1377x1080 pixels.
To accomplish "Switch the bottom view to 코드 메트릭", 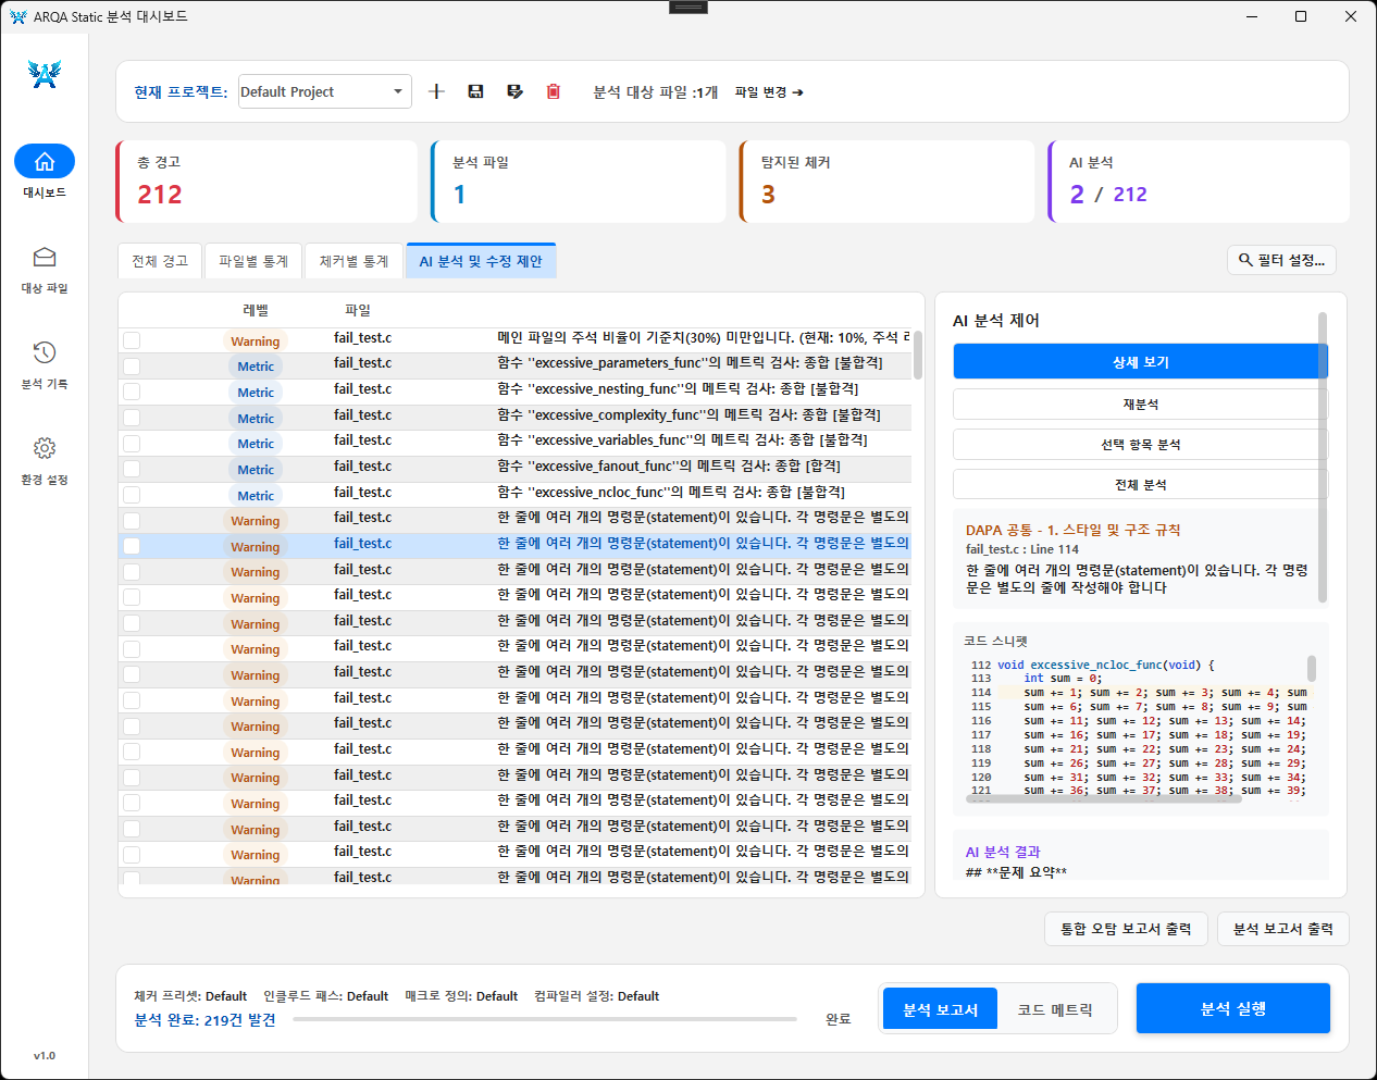I will pyautogui.click(x=1055, y=1010).
